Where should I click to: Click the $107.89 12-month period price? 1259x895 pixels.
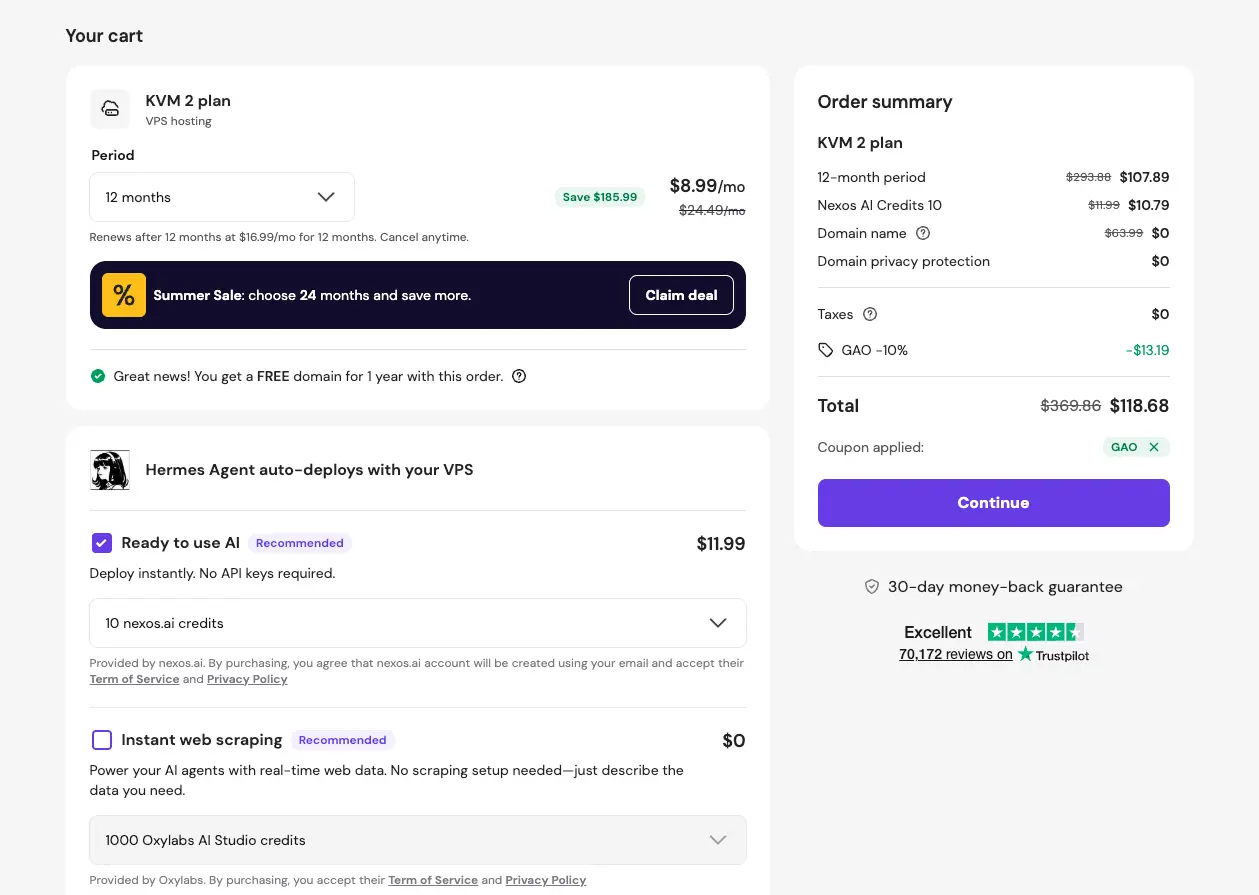click(x=1144, y=177)
